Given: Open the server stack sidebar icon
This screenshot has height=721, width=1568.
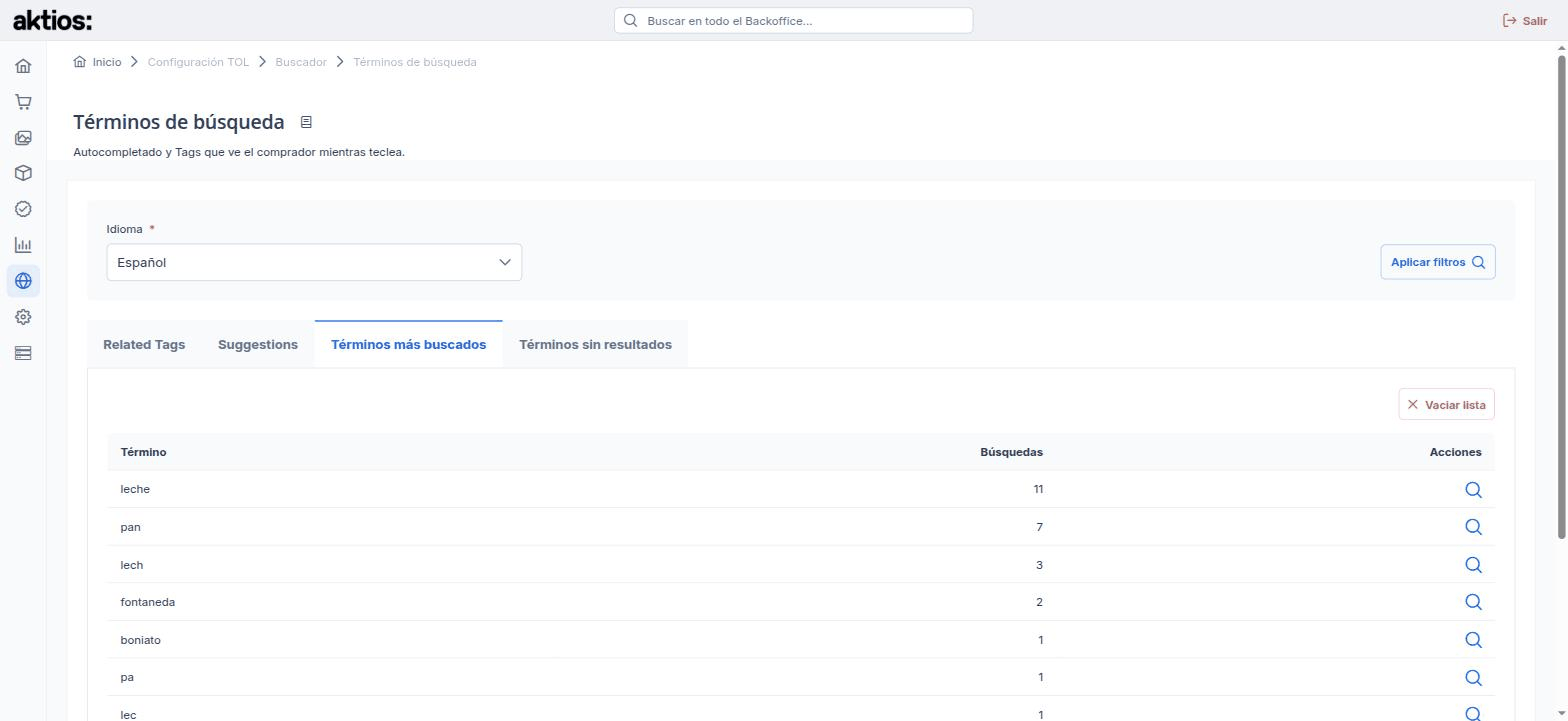Looking at the screenshot, I should (x=23, y=353).
